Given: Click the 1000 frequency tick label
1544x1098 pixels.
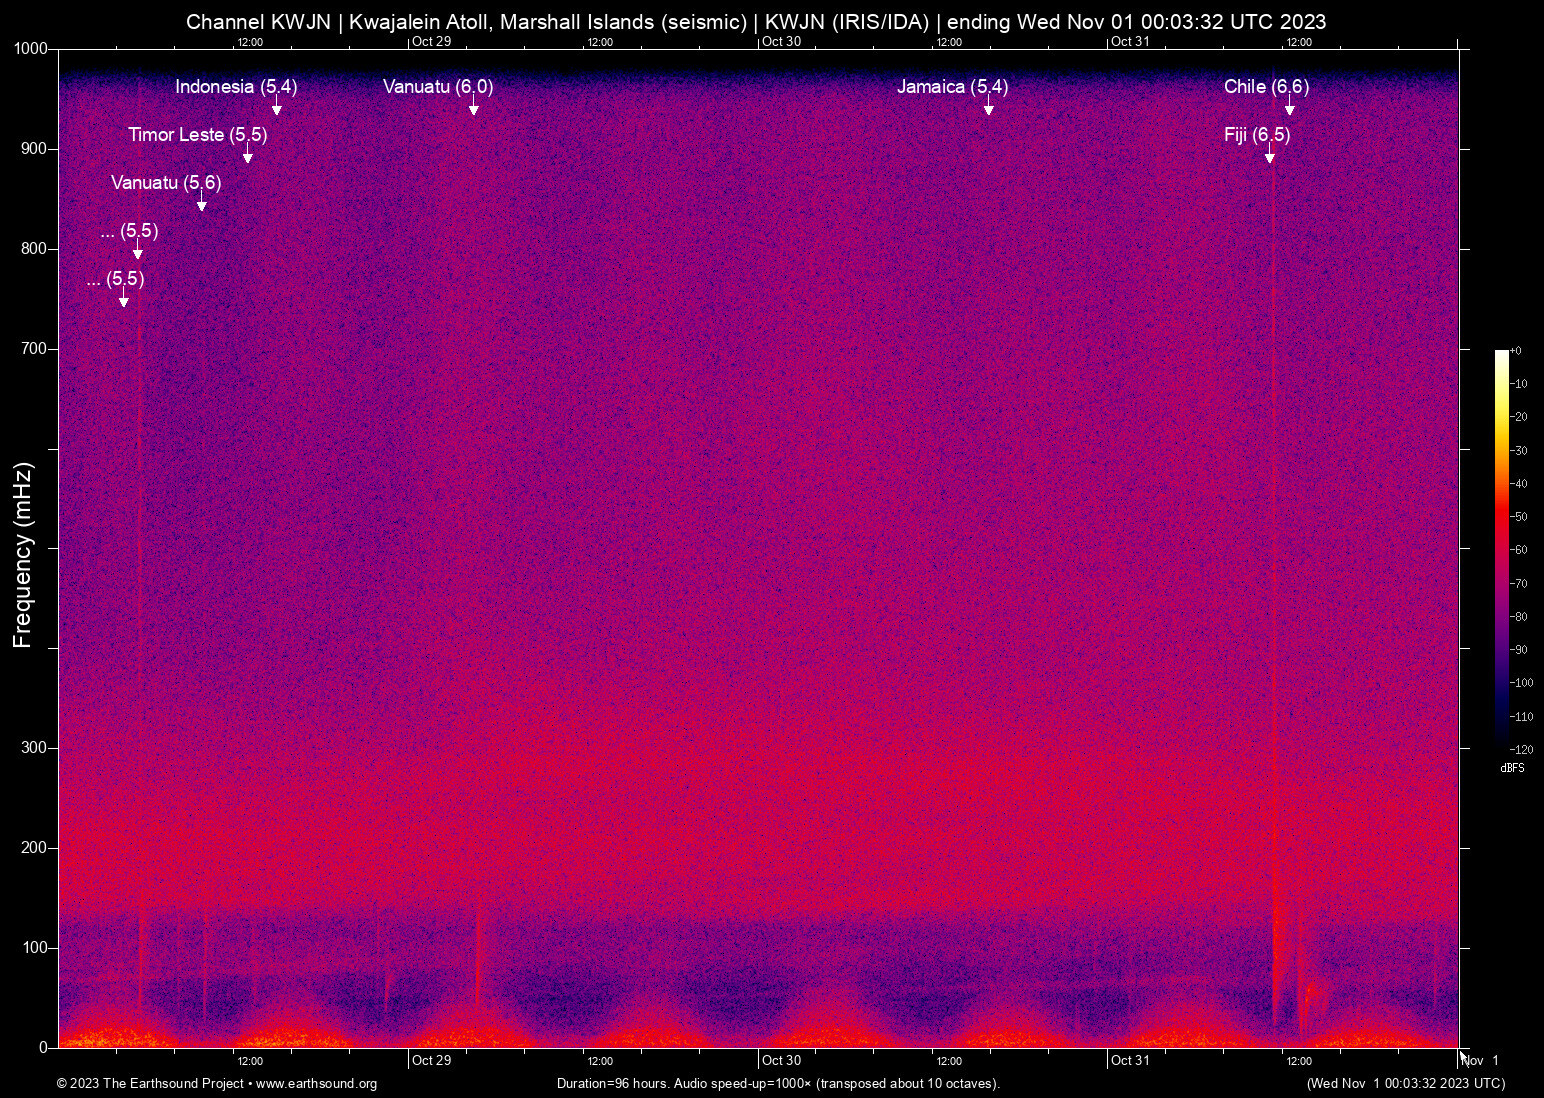Looking at the screenshot, I should 29,47.
